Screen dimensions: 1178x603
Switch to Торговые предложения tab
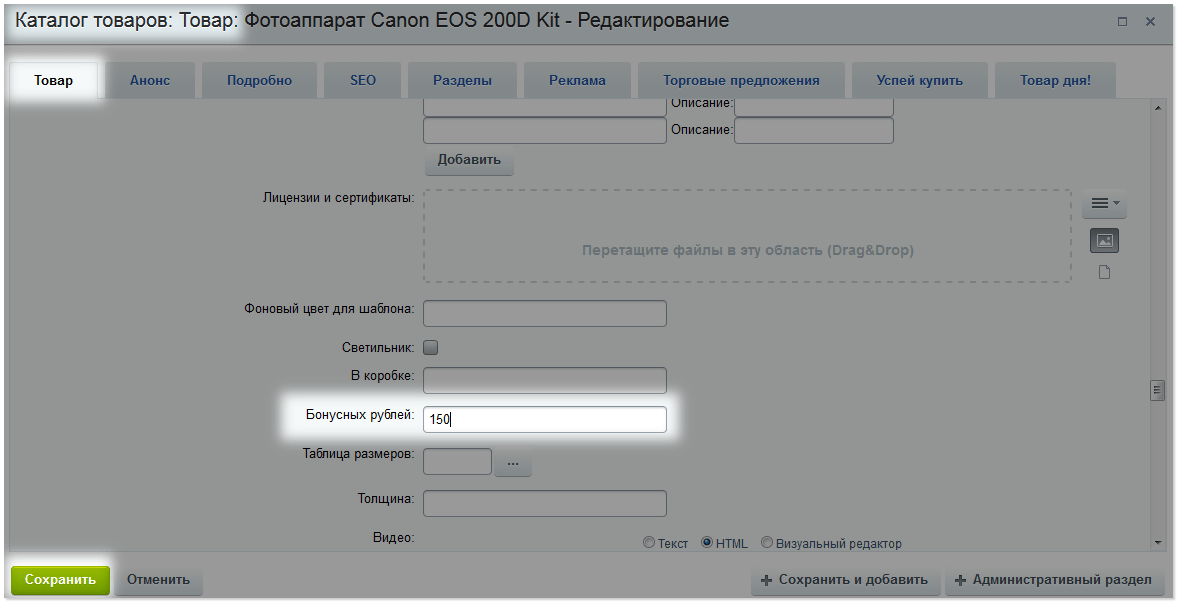coord(742,80)
